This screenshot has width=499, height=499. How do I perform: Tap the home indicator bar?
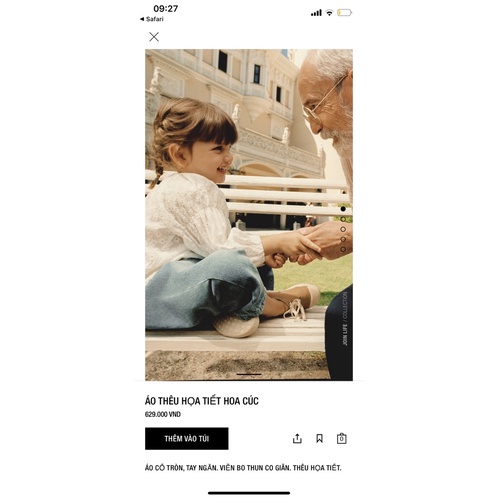pyautogui.click(x=249, y=493)
